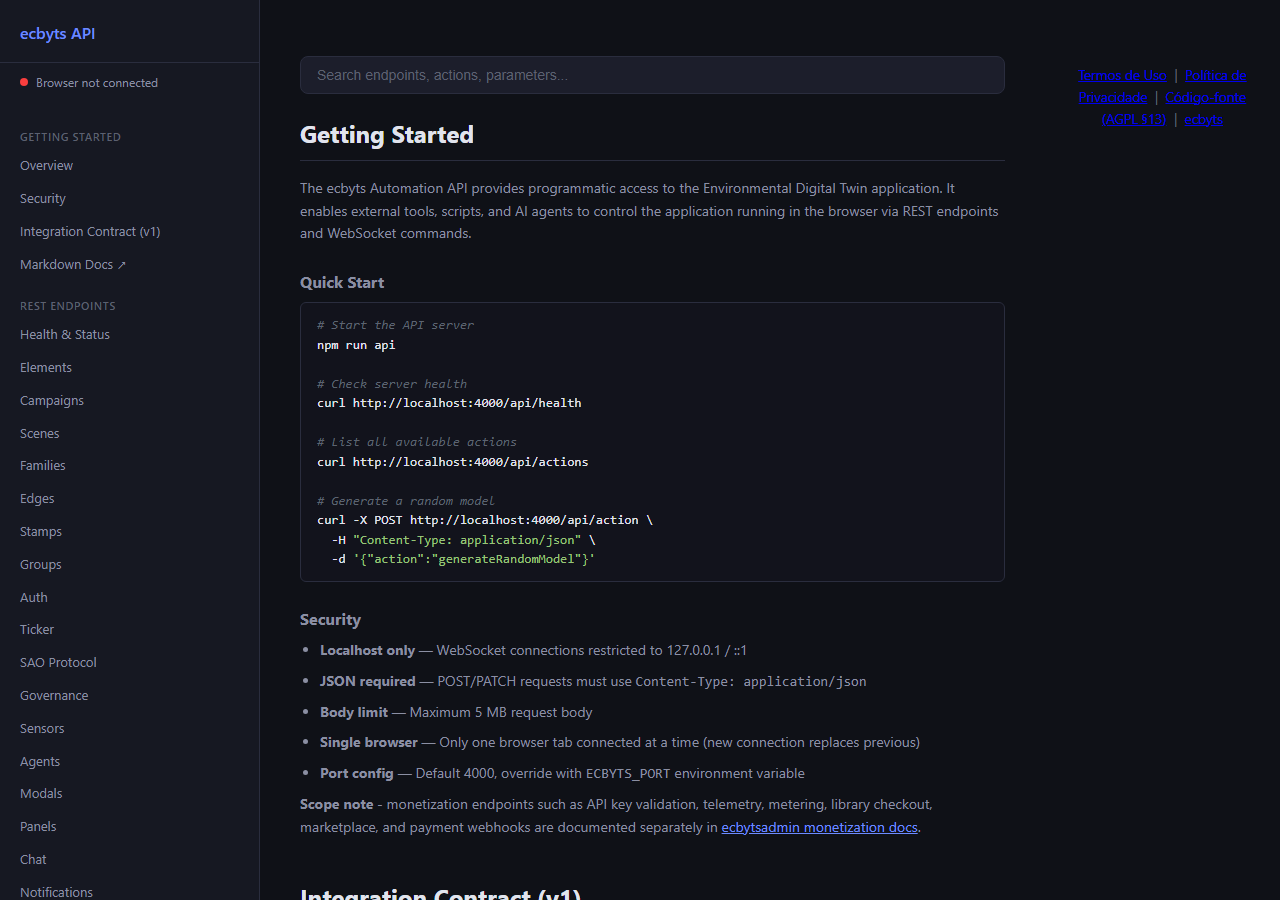Follow the ecbytsadmin monetization docs link
The width and height of the screenshot is (1280, 900).
pos(819,828)
